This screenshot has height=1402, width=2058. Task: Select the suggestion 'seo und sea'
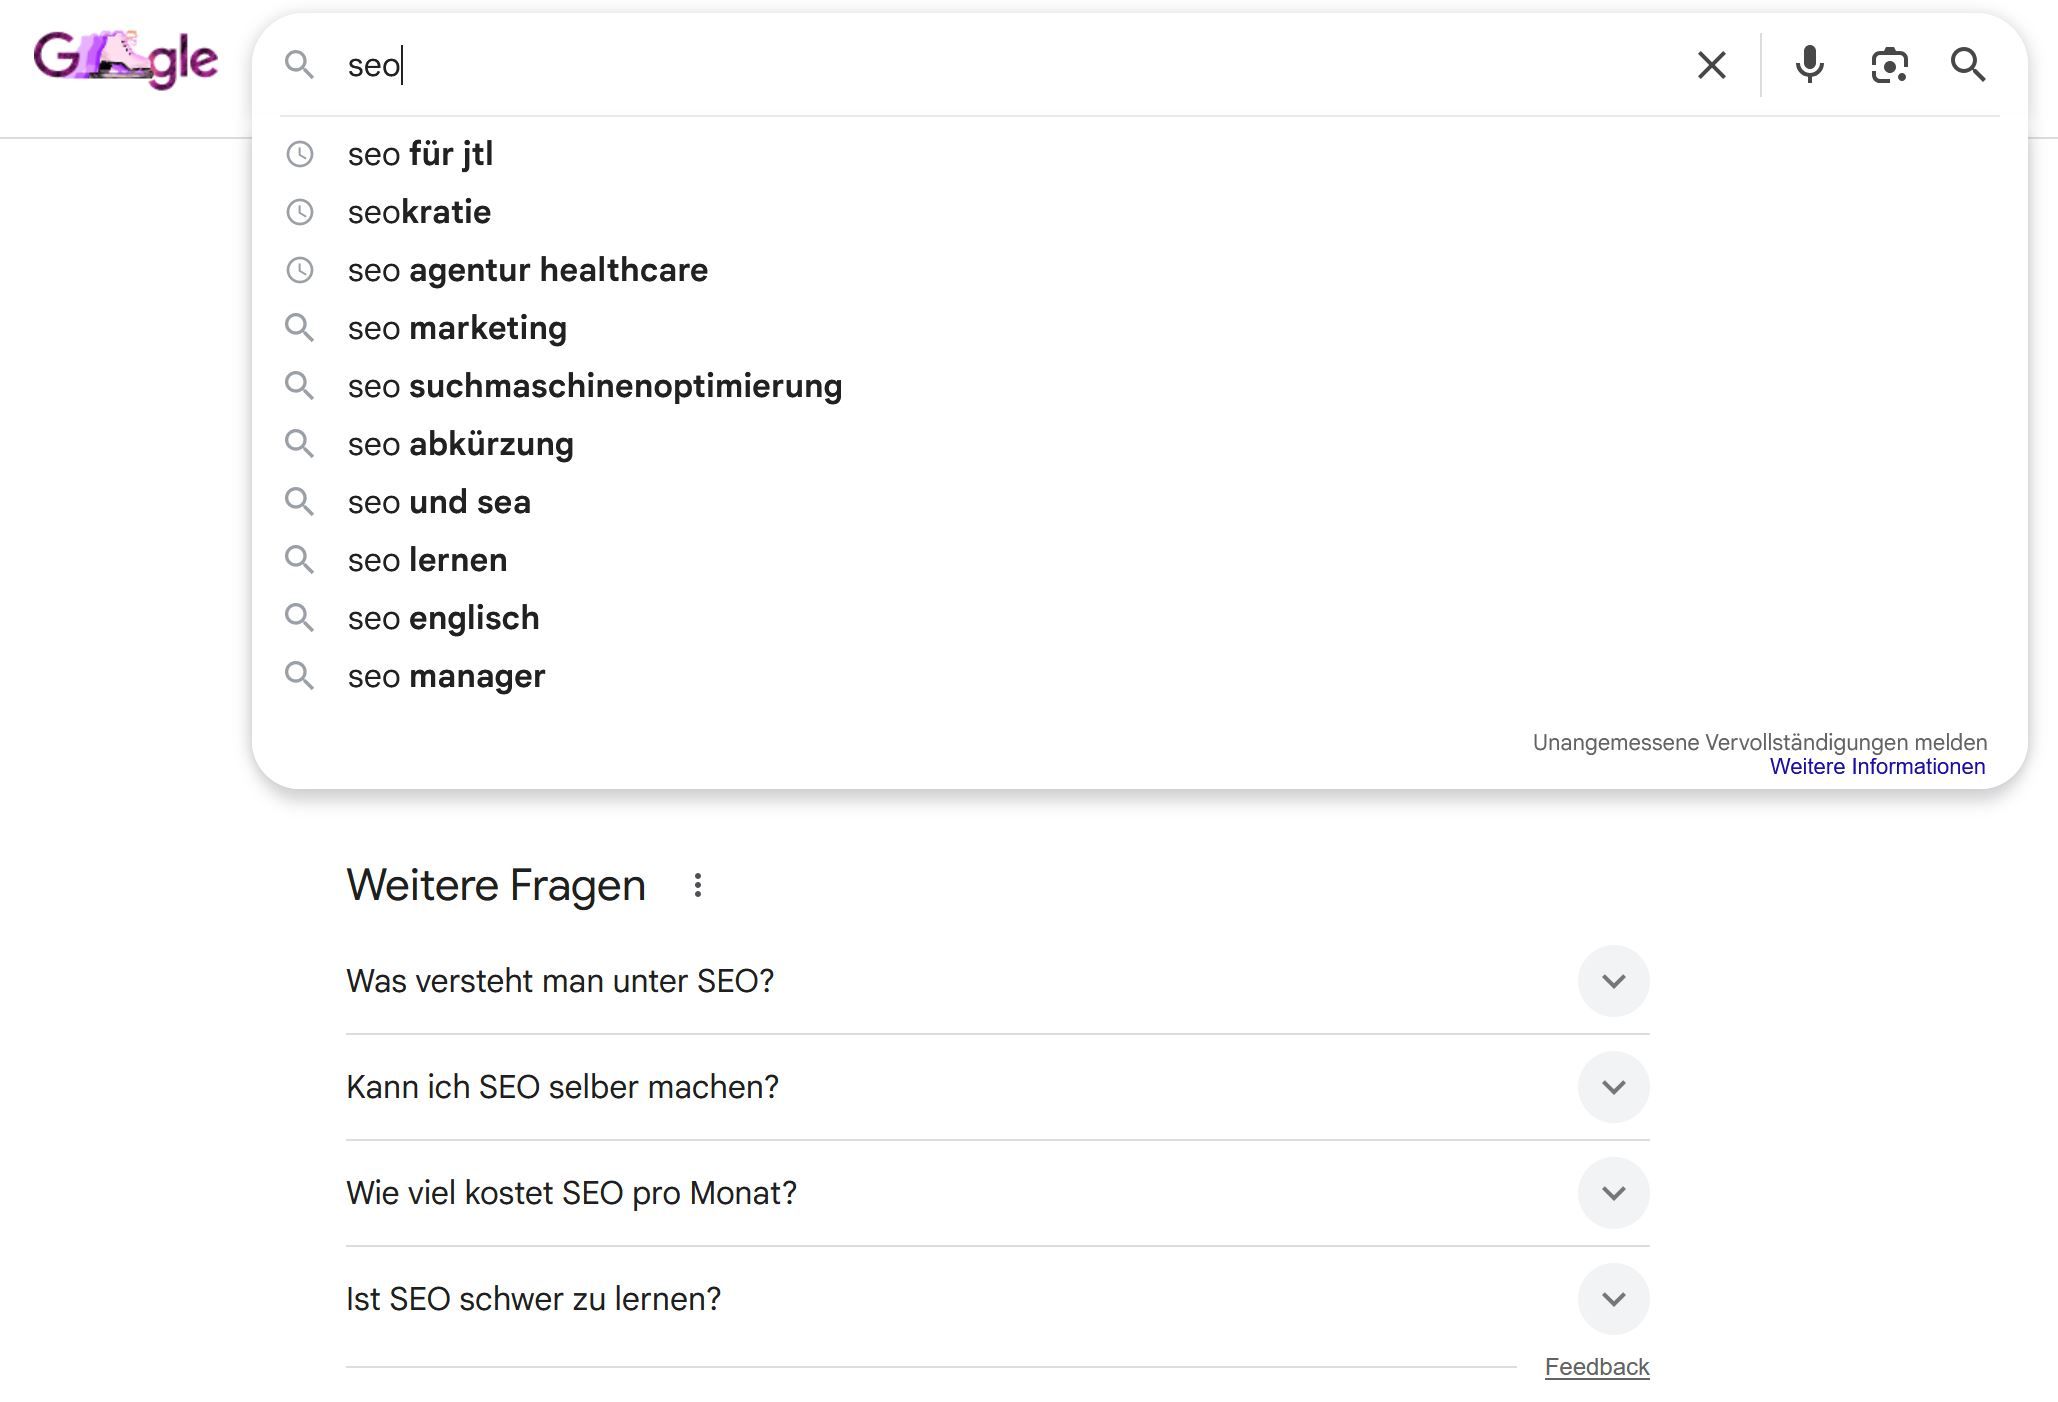coord(440,502)
